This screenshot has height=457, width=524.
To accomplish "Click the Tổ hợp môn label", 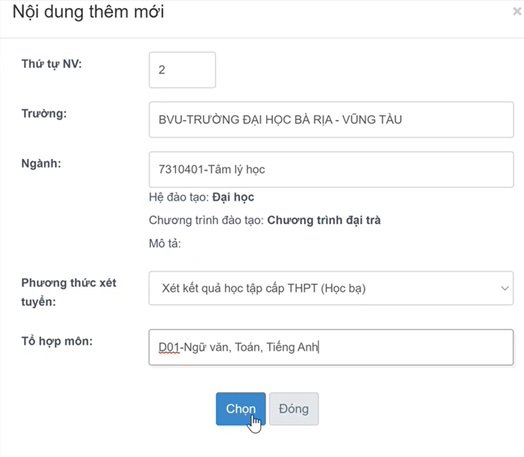I will click(x=57, y=341).
